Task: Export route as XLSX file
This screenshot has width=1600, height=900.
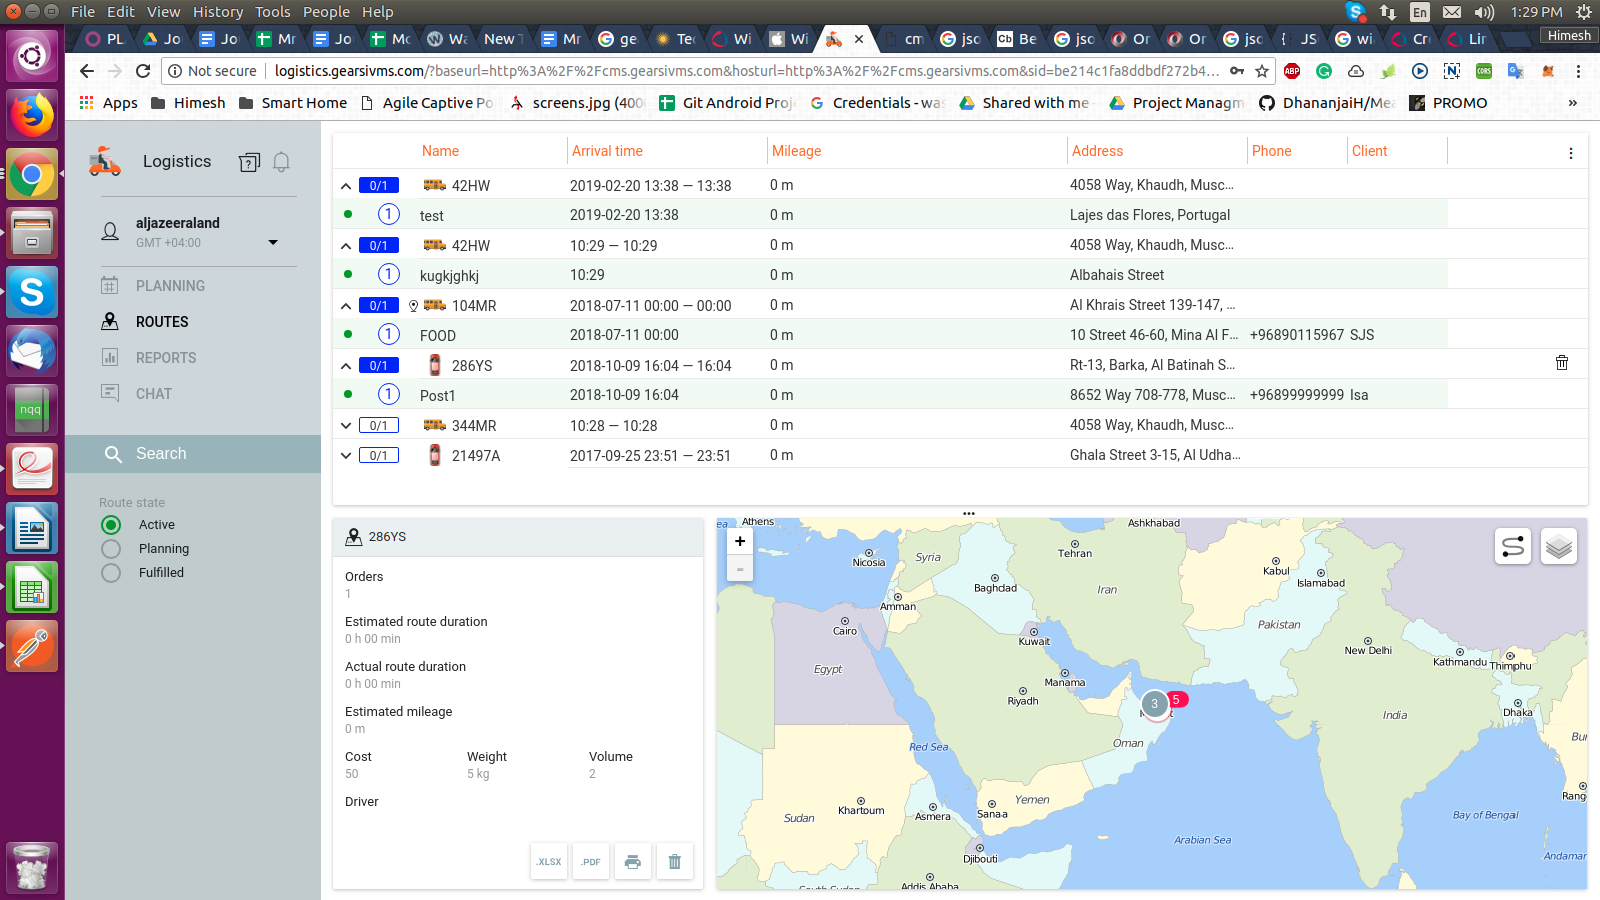Action: pyautogui.click(x=549, y=861)
